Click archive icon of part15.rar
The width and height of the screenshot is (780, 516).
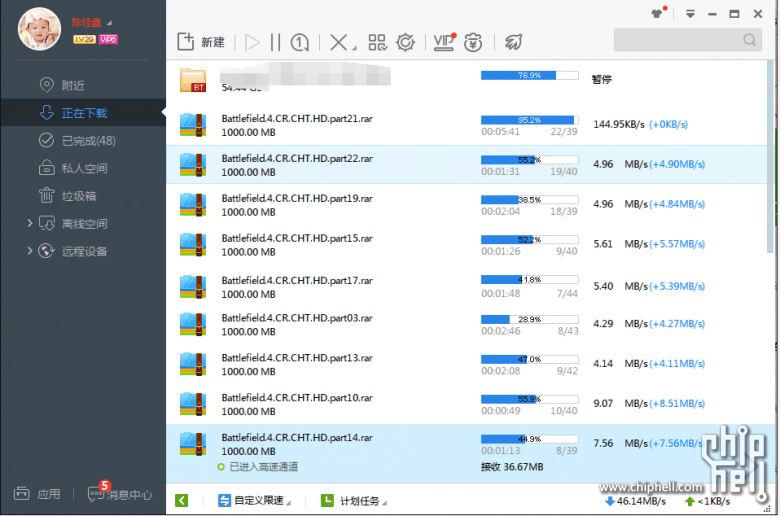click(193, 244)
